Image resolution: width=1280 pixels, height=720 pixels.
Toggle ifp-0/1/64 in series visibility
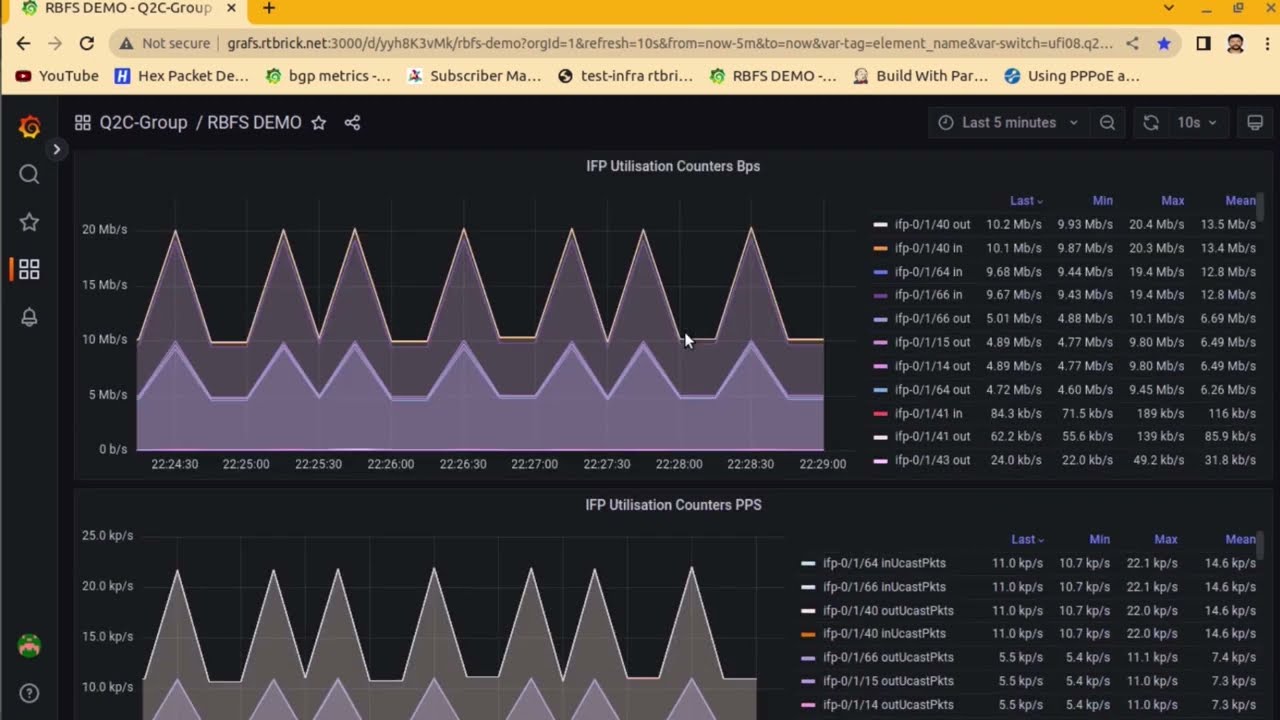(x=928, y=272)
